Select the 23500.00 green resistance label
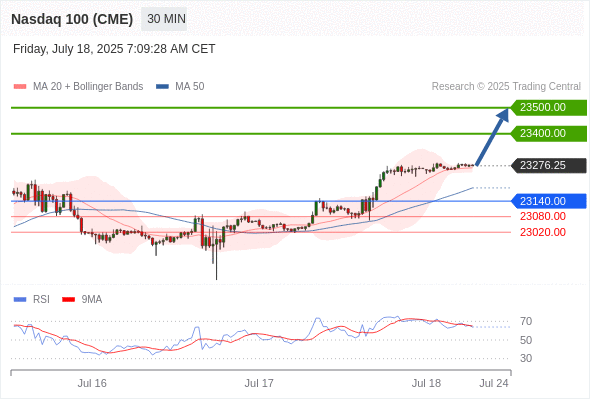The width and height of the screenshot is (590, 400). coord(549,108)
